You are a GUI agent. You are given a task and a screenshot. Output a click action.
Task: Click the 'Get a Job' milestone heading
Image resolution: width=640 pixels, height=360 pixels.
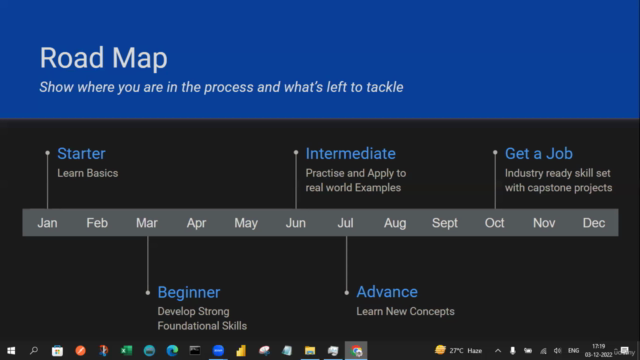tap(539, 153)
